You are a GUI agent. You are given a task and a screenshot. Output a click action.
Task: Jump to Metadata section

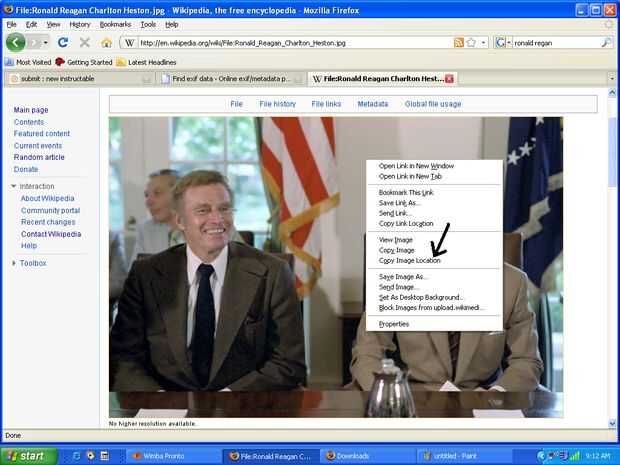(373, 104)
